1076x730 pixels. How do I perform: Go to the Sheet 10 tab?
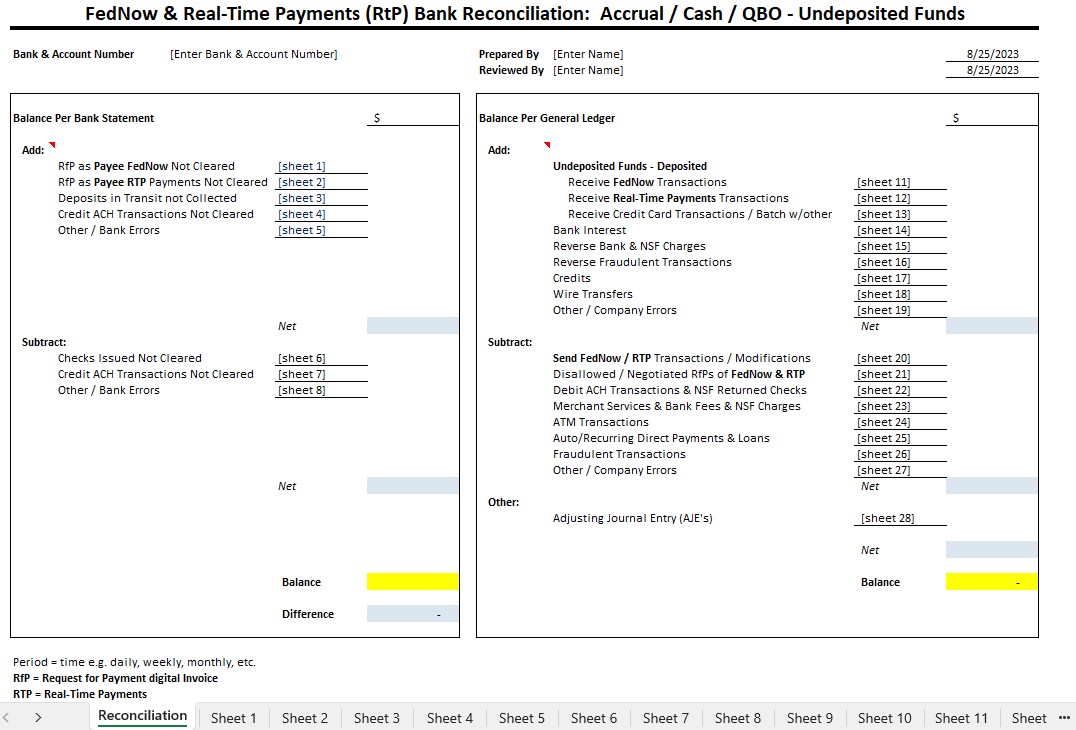pyautogui.click(x=885, y=718)
